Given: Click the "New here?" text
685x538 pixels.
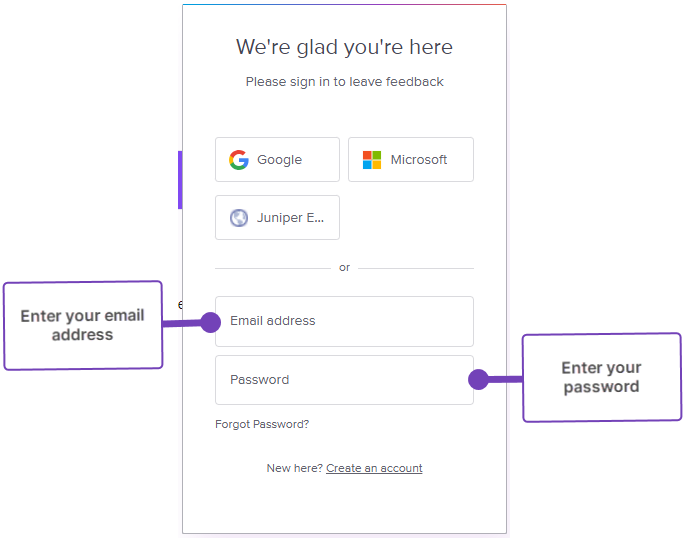Looking at the screenshot, I should 294,468.
